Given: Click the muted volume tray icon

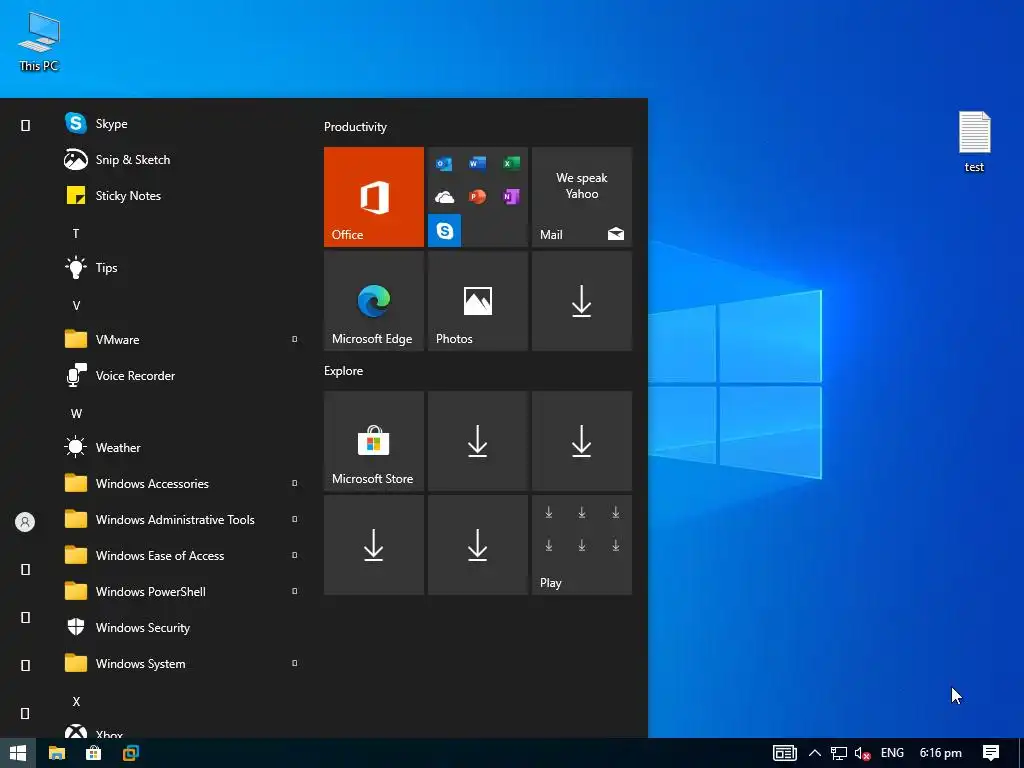Looking at the screenshot, I should tap(862, 754).
